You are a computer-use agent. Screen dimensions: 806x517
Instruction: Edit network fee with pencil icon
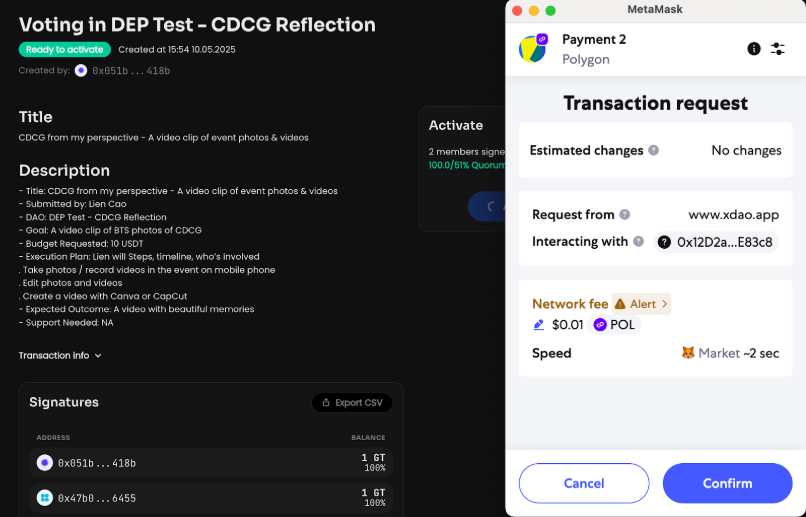tap(538, 325)
